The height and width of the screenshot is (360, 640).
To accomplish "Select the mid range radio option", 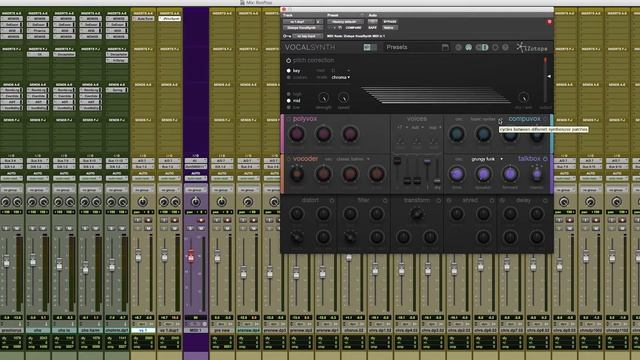I will point(289,100).
